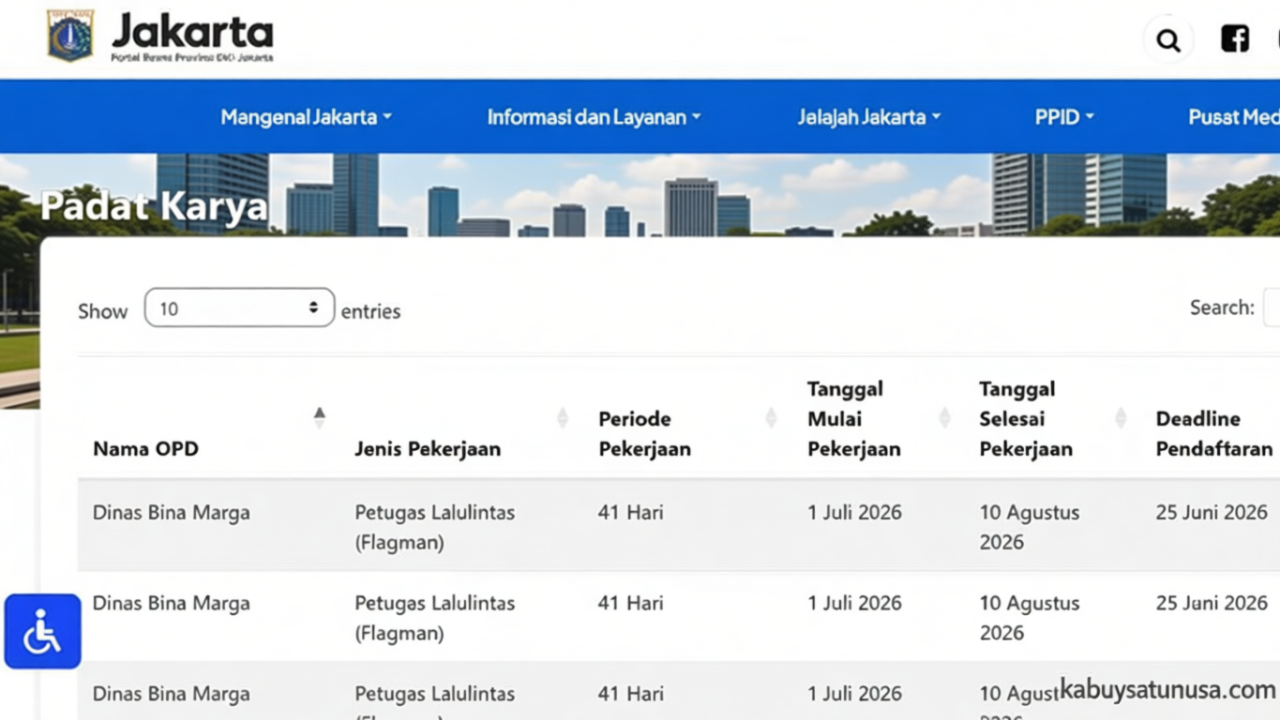This screenshot has height=720, width=1280.
Task: Click second row 1 Juli 2026 cell
Action: [x=855, y=603]
